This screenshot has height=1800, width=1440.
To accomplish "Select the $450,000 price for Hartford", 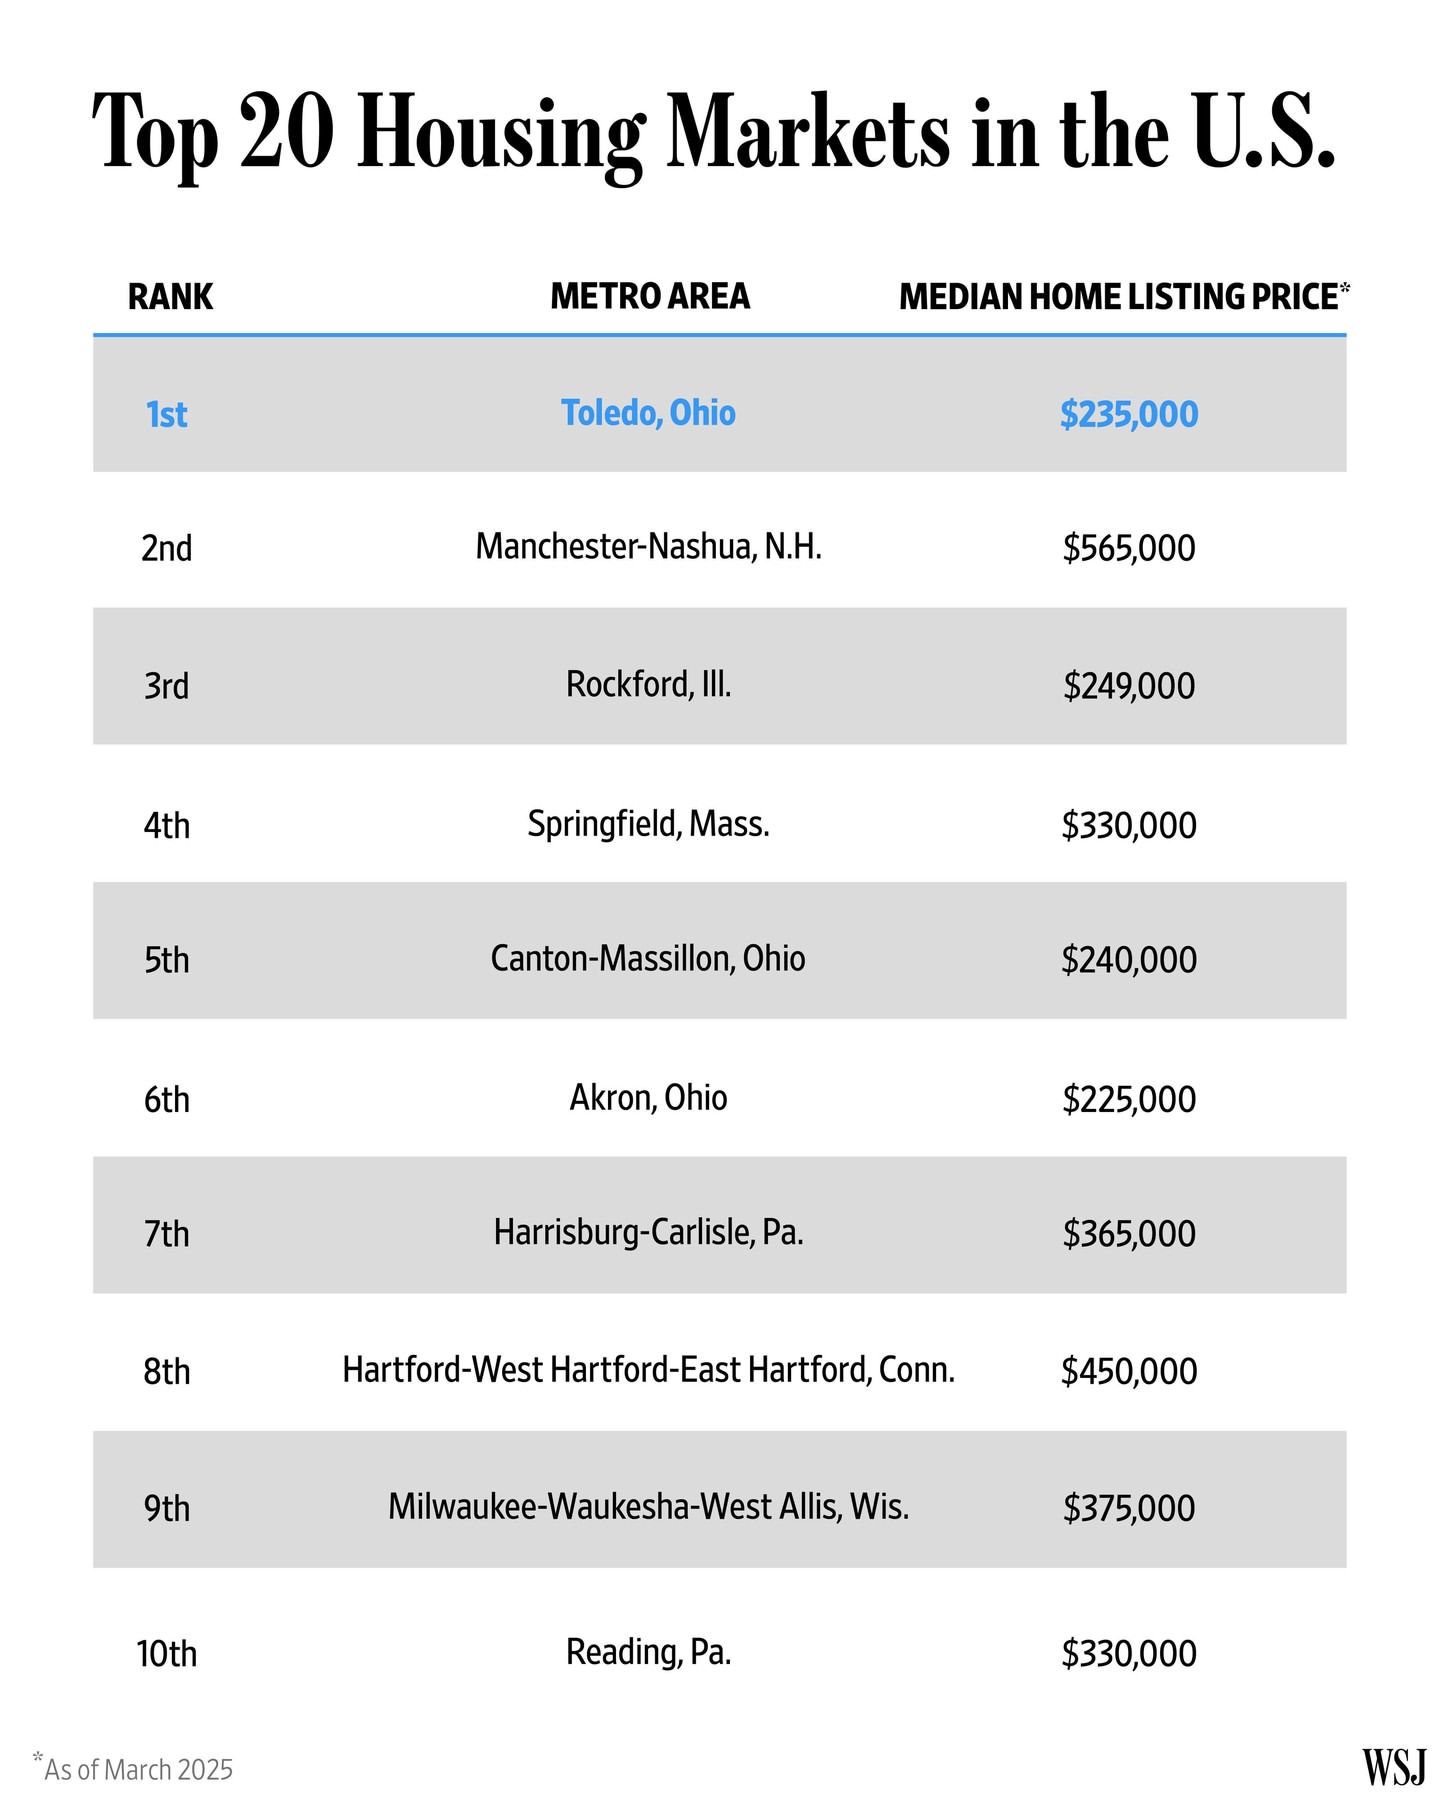I will click(x=1129, y=1371).
